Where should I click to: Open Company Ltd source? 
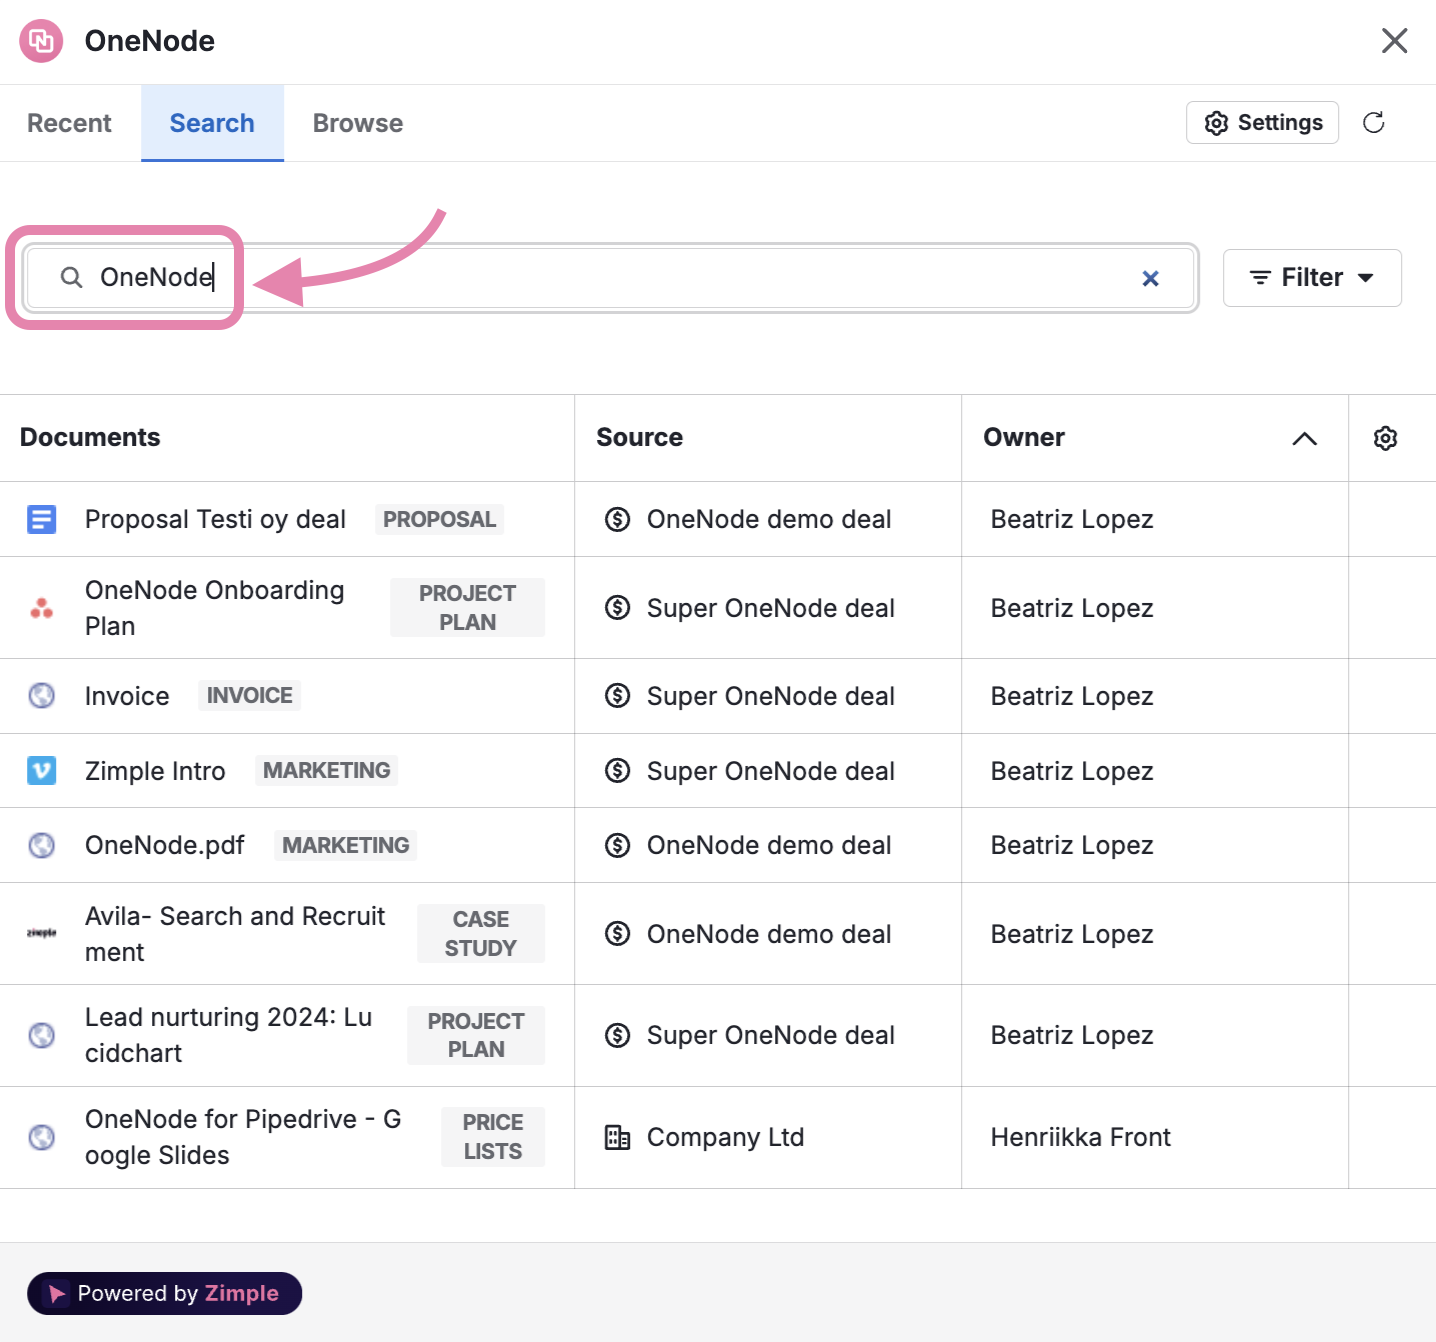pyautogui.click(x=726, y=1138)
